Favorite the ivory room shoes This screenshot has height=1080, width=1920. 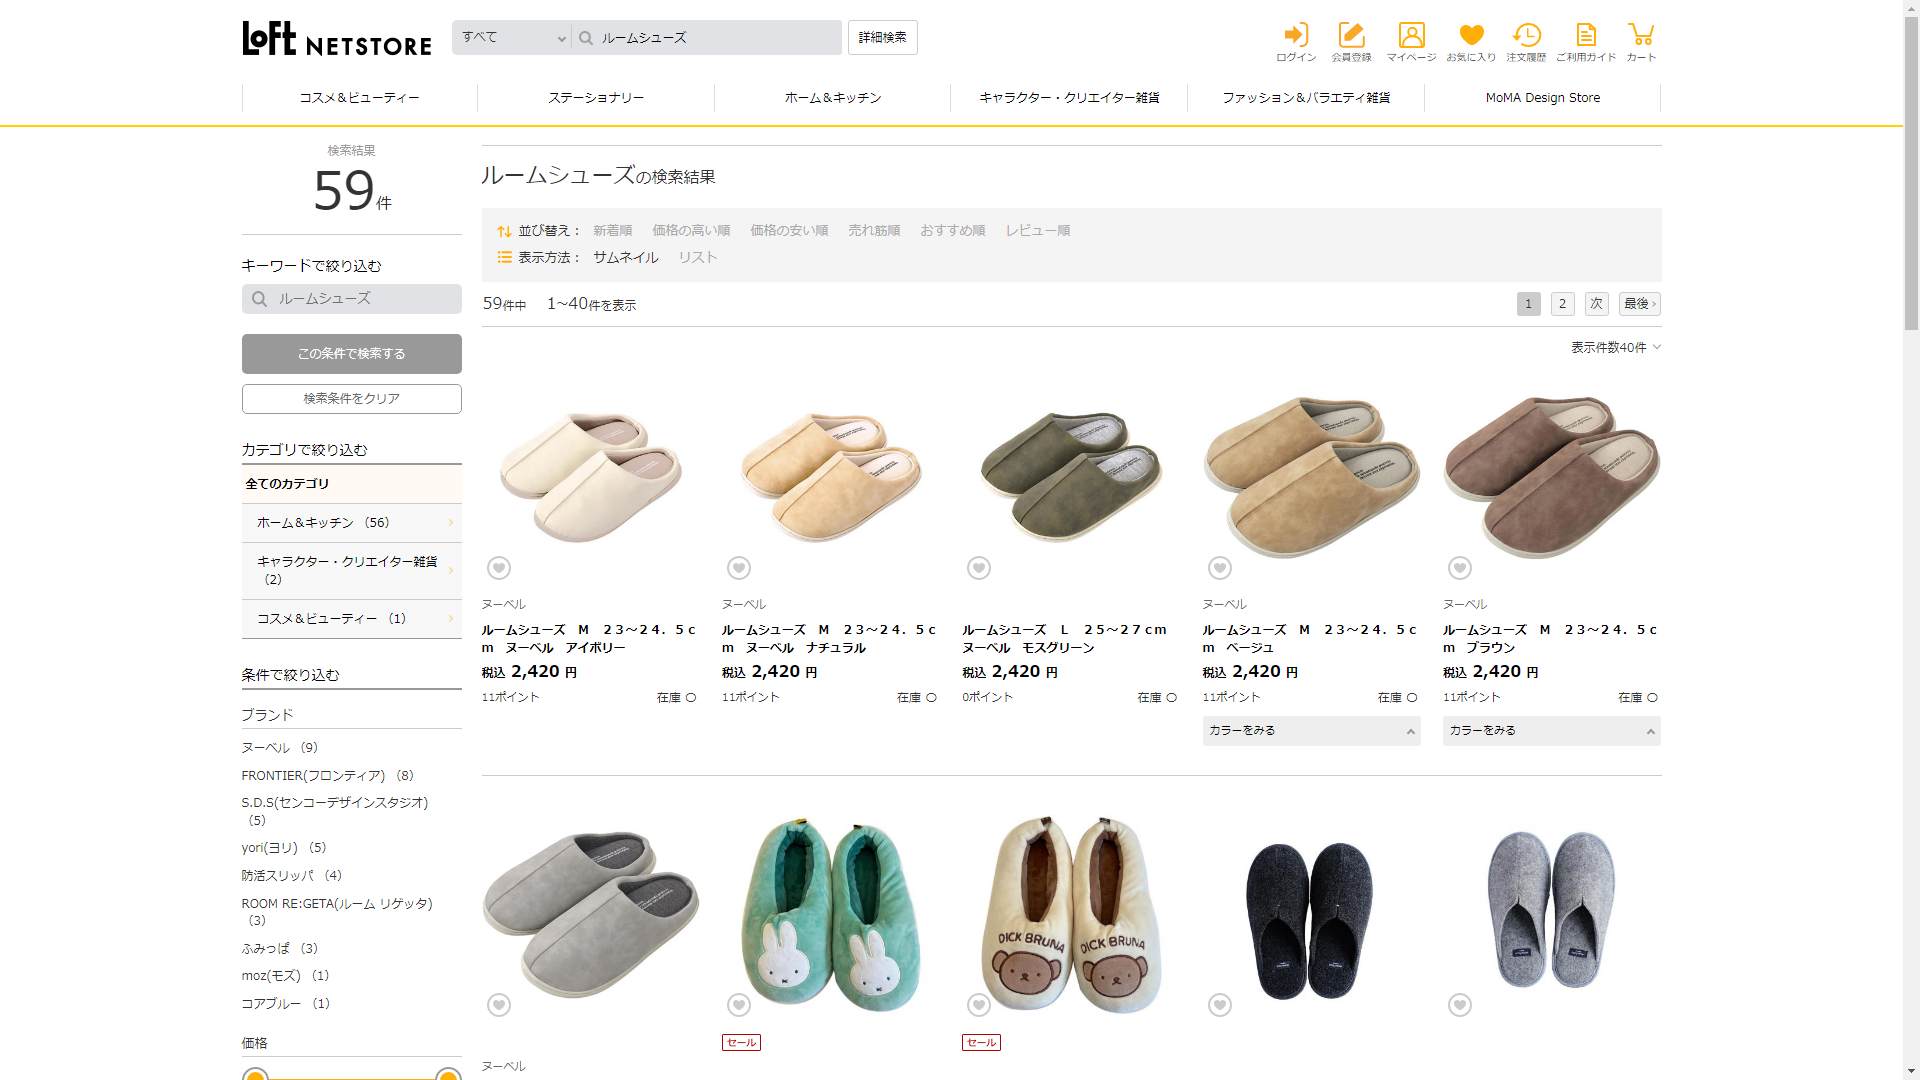[499, 568]
